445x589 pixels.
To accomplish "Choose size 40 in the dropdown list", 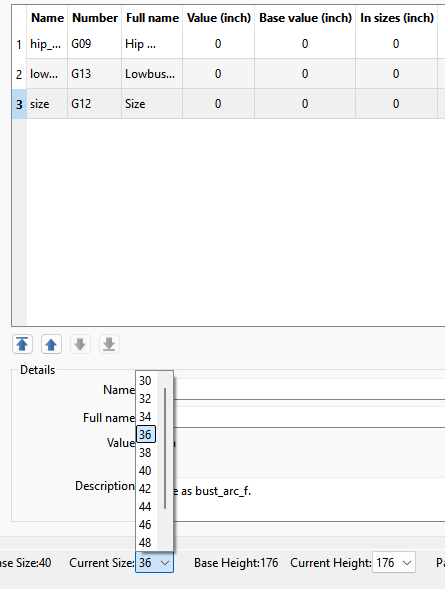I will (x=146, y=471).
